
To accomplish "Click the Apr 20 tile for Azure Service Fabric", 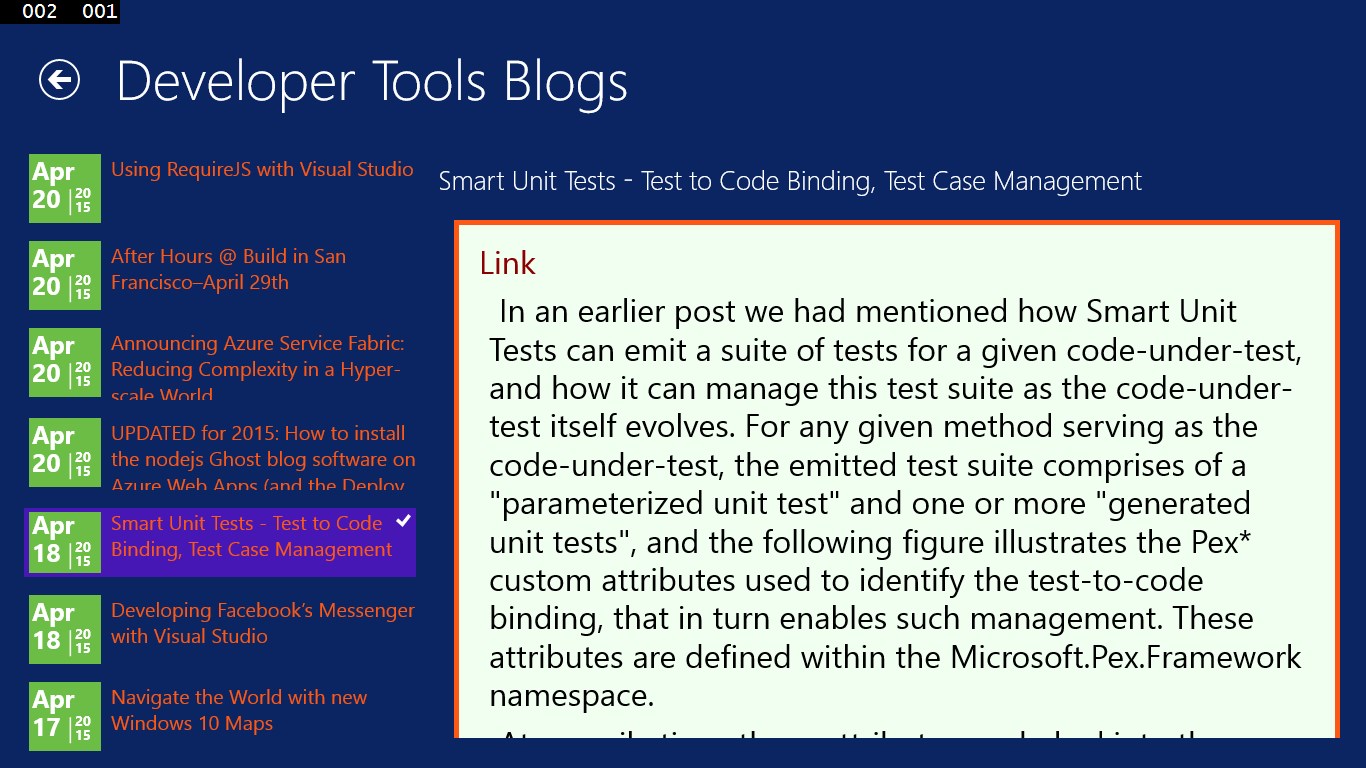I will pos(64,362).
